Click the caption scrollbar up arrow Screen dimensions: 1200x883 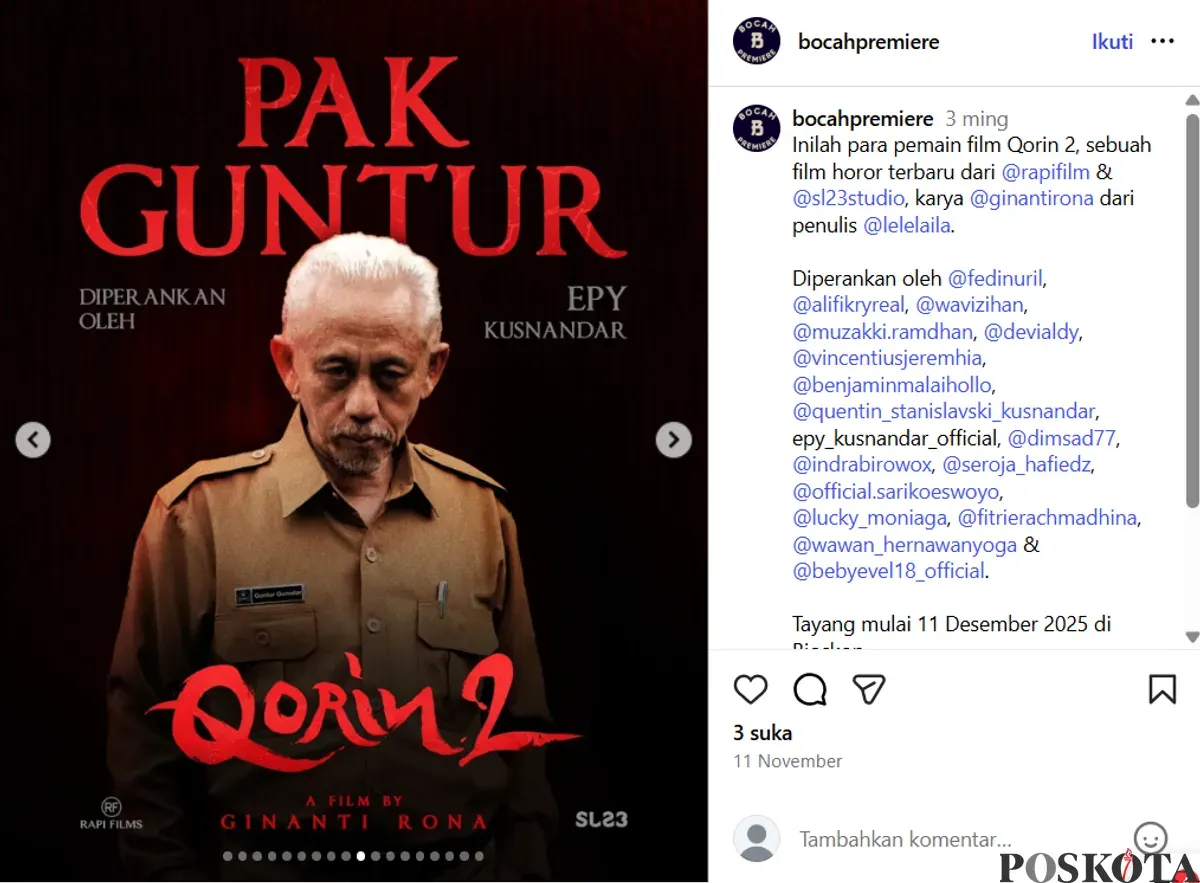click(x=1191, y=99)
